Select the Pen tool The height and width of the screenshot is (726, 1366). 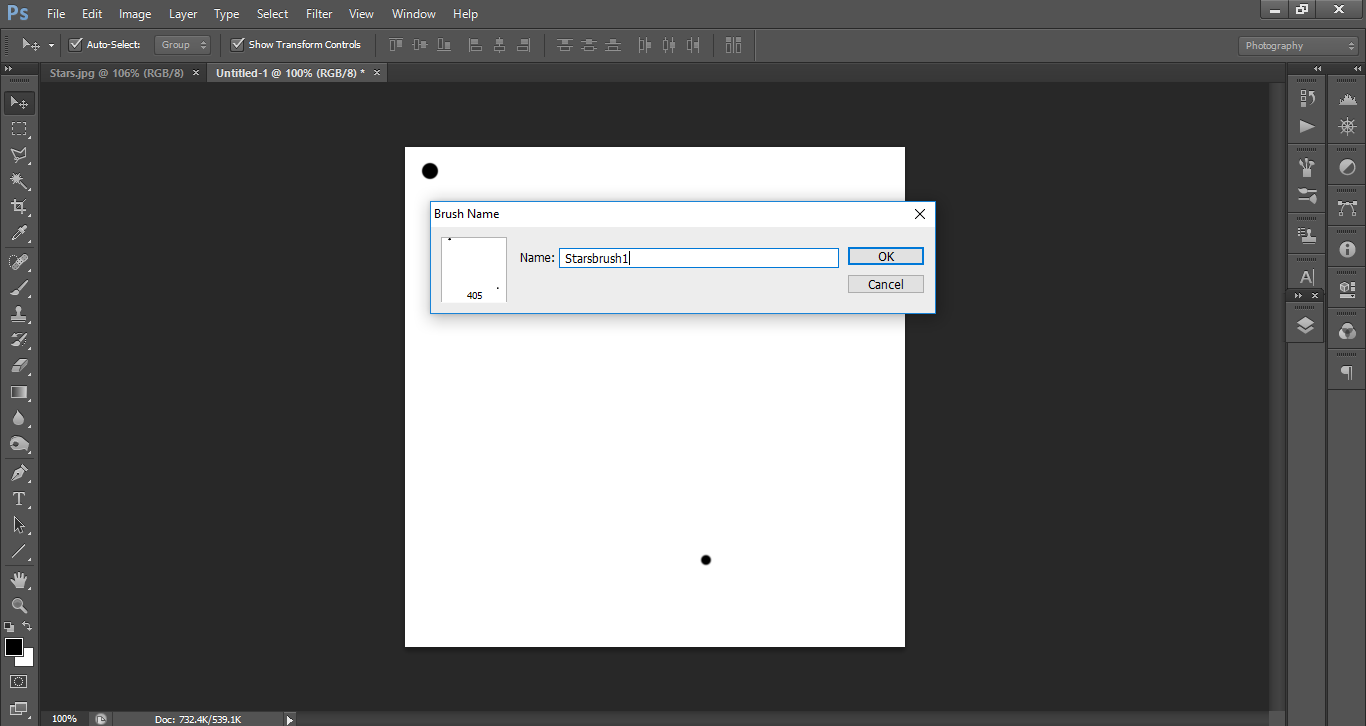pyautogui.click(x=19, y=473)
